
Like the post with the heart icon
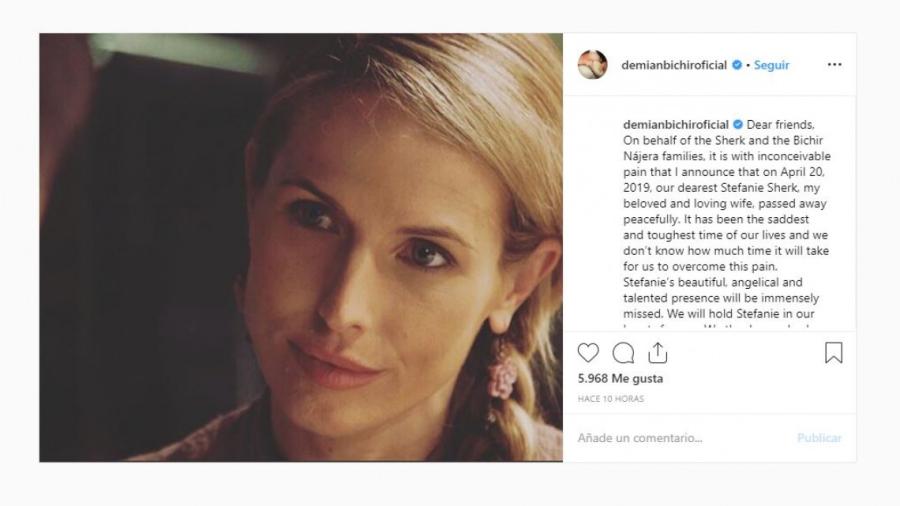tap(588, 353)
